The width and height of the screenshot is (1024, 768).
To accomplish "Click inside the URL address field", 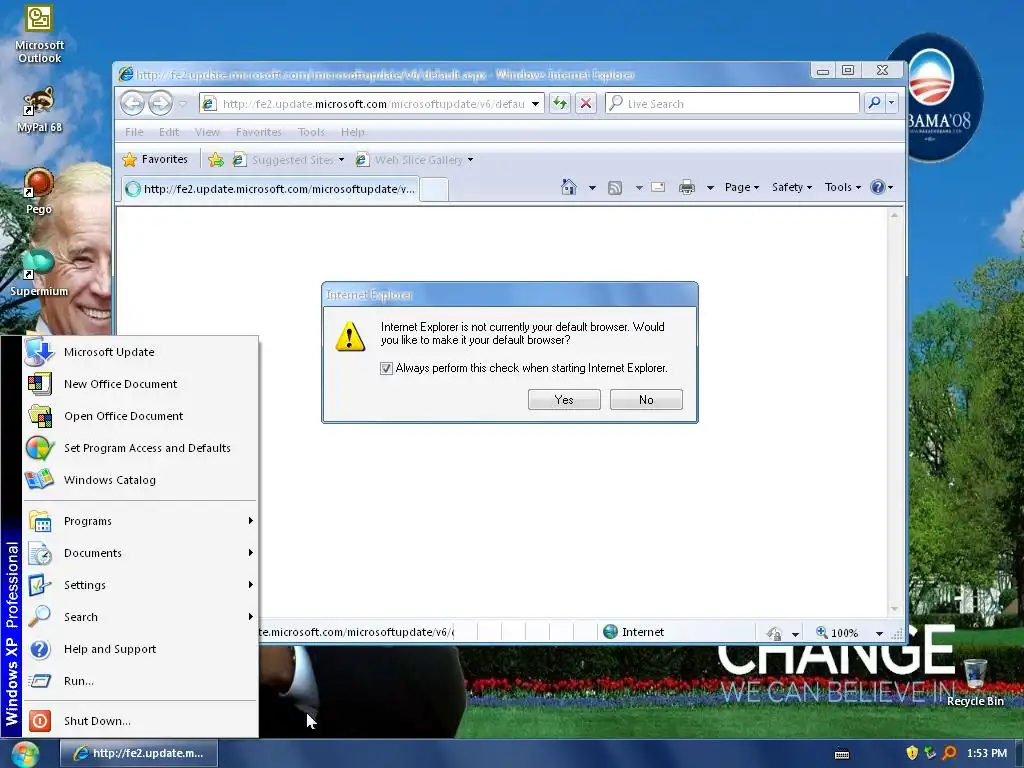I will [x=372, y=104].
